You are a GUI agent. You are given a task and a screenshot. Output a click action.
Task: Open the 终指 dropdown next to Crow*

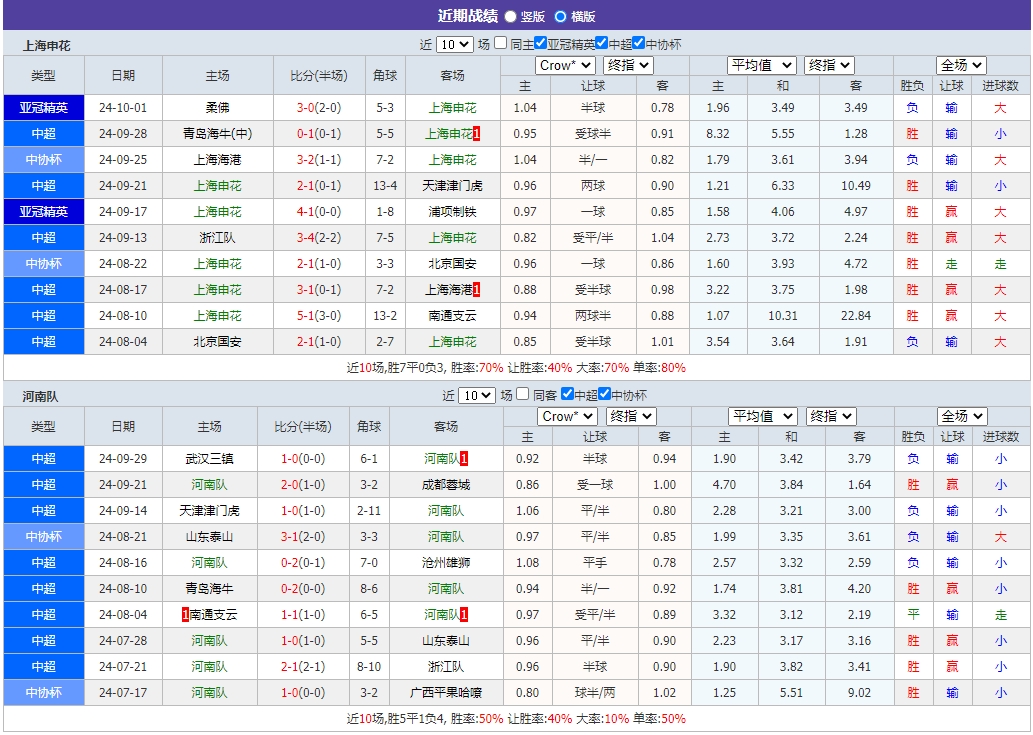[x=629, y=65]
